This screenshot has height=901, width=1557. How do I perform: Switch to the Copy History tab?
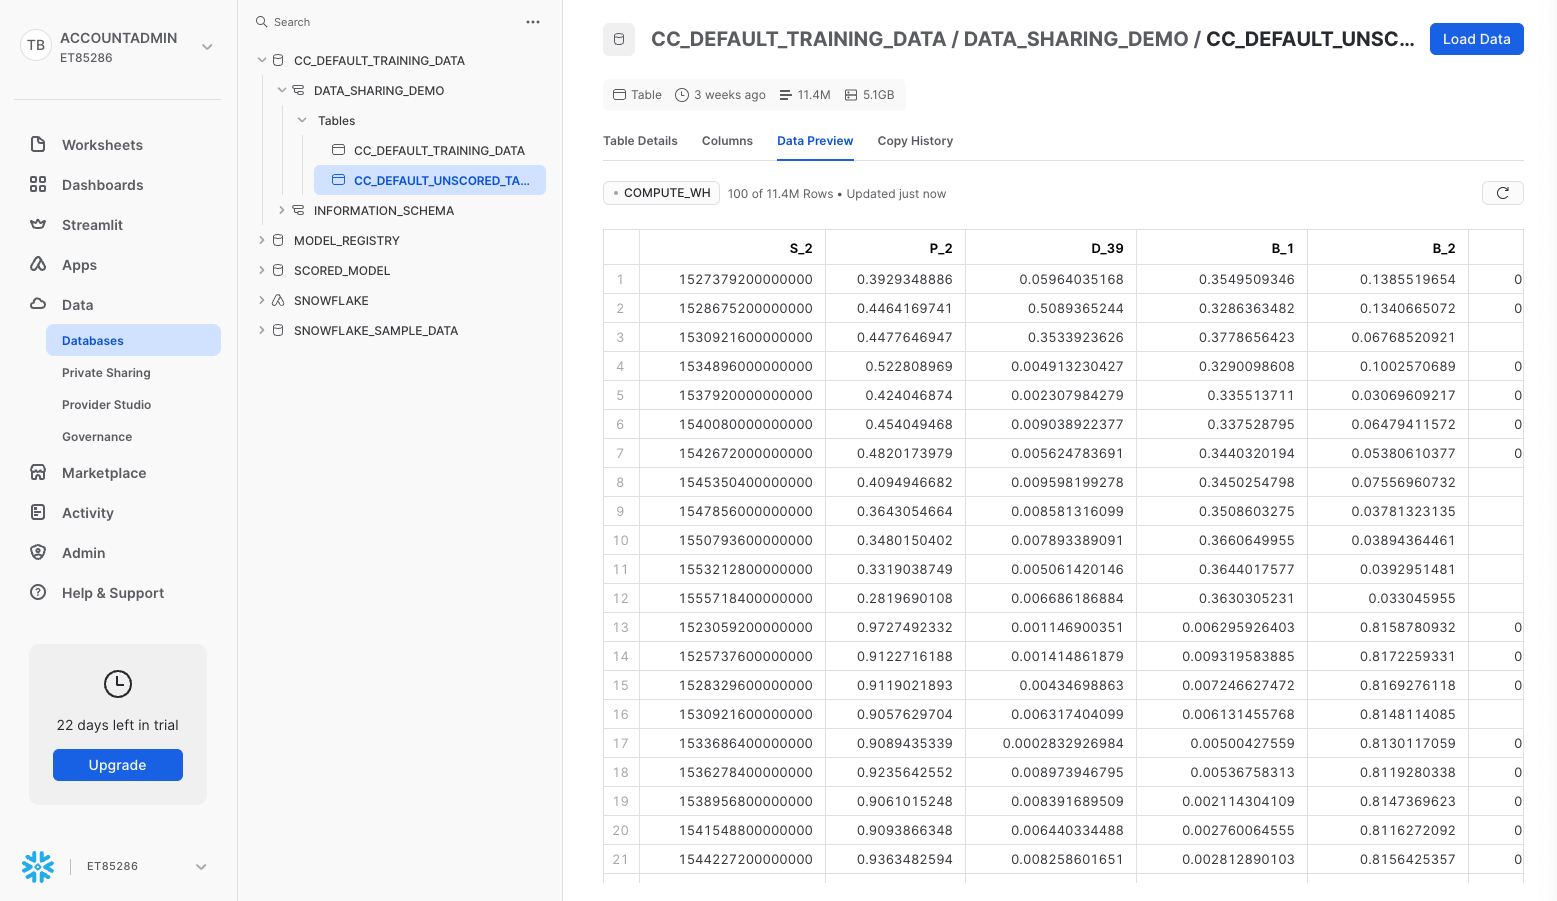[915, 141]
